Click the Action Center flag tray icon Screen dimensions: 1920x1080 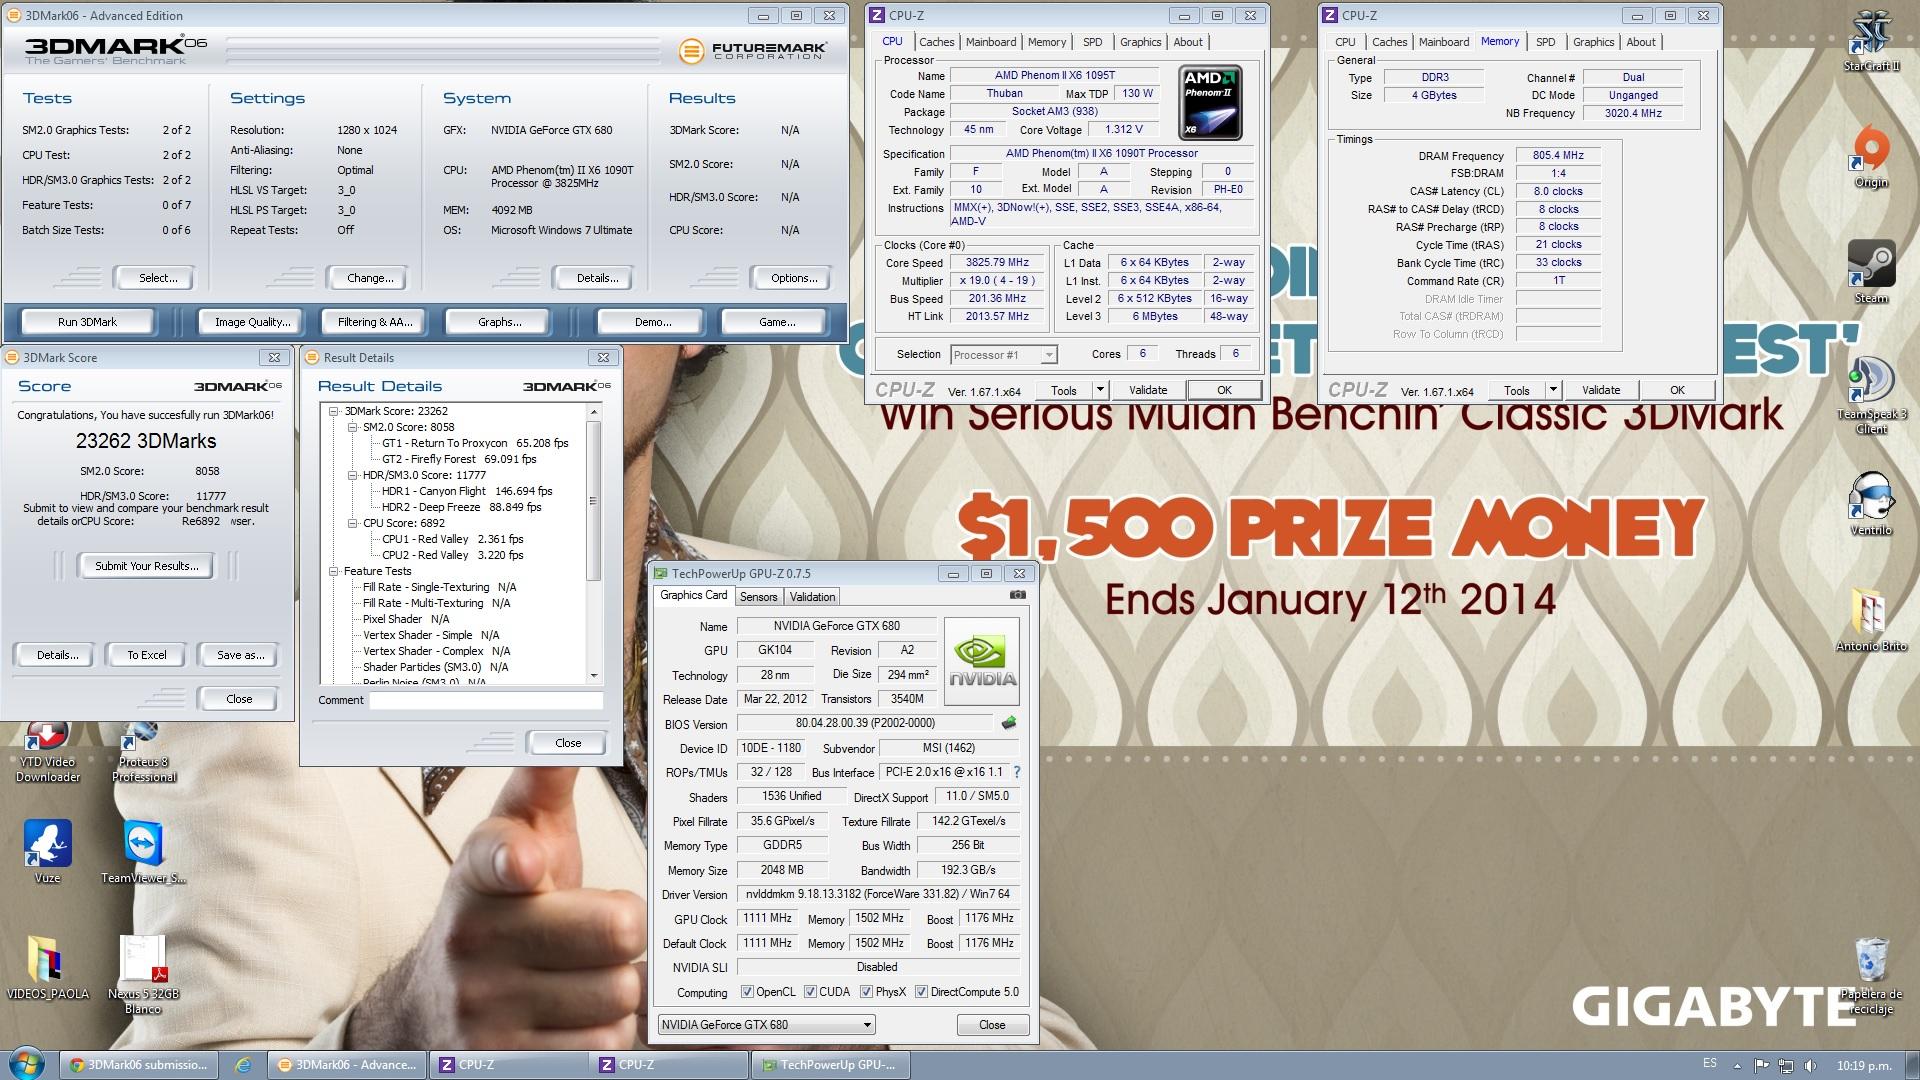(1762, 1065)
